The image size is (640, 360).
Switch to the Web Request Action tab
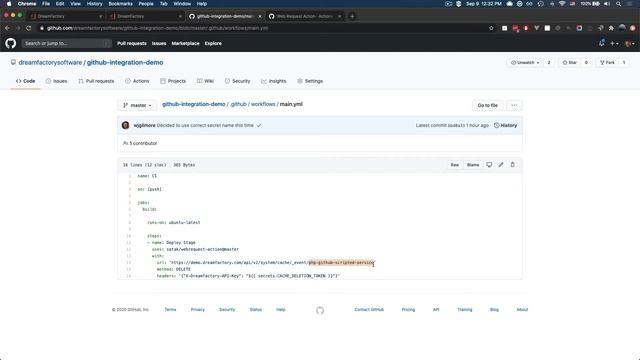click(304, 16)
